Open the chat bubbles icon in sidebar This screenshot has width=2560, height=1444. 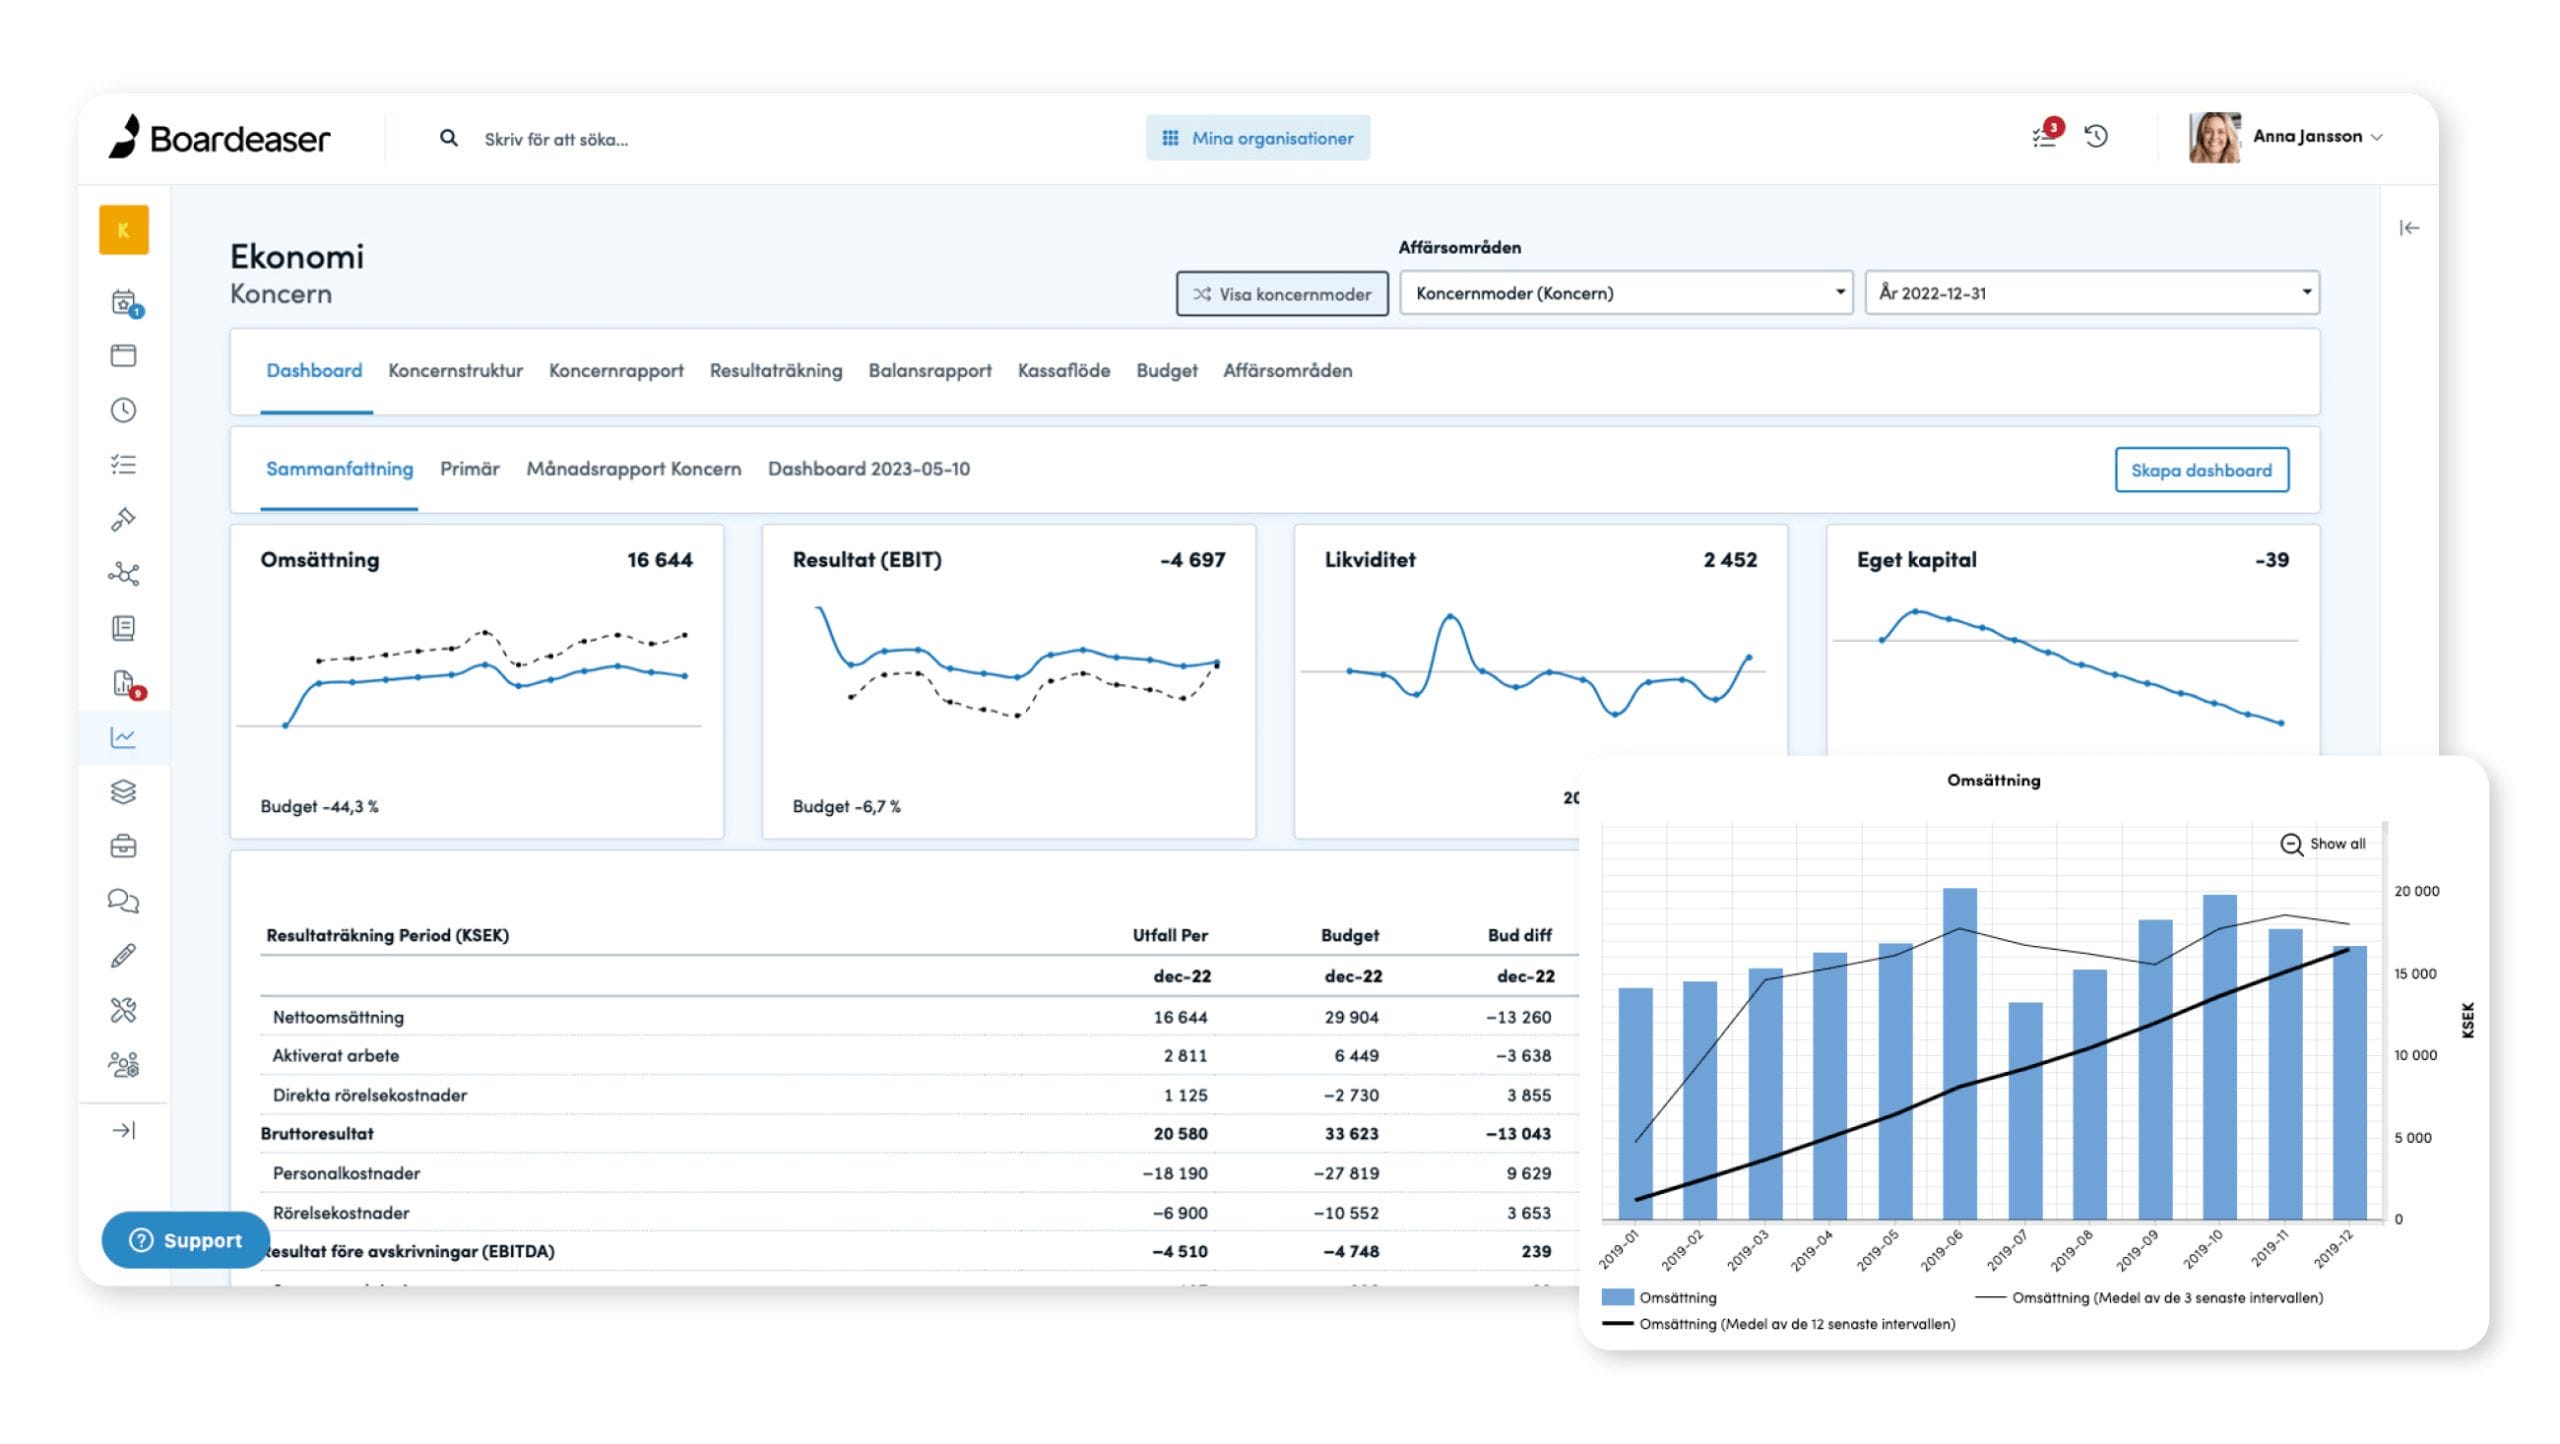(x=123, y=901)
